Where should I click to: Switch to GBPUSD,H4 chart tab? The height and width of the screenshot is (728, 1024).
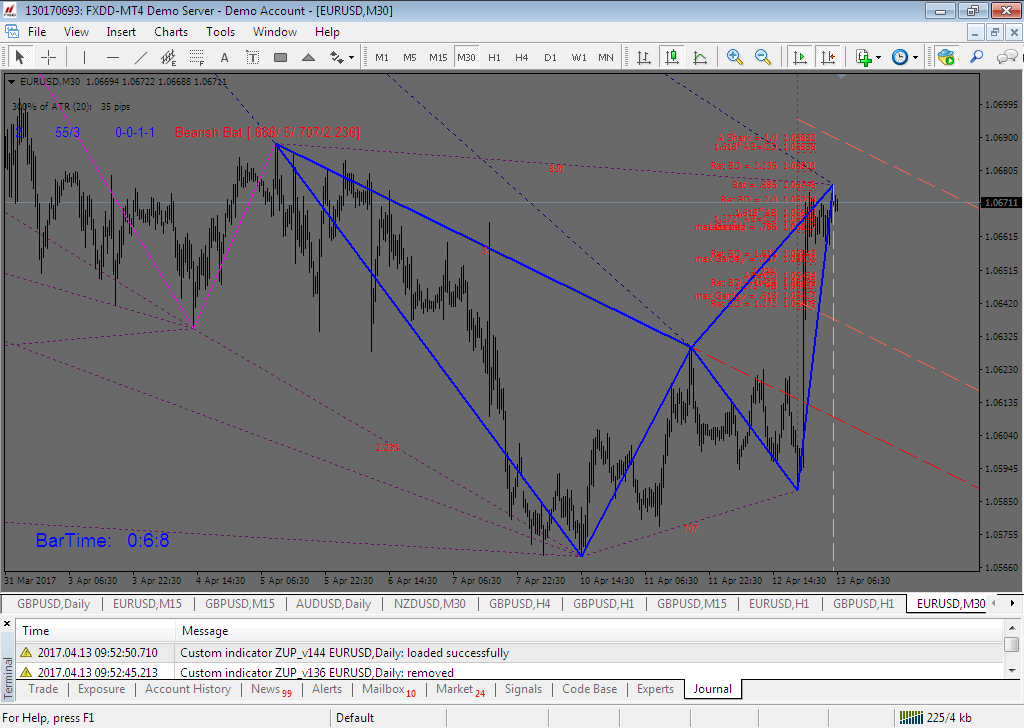tap(520, 604)
